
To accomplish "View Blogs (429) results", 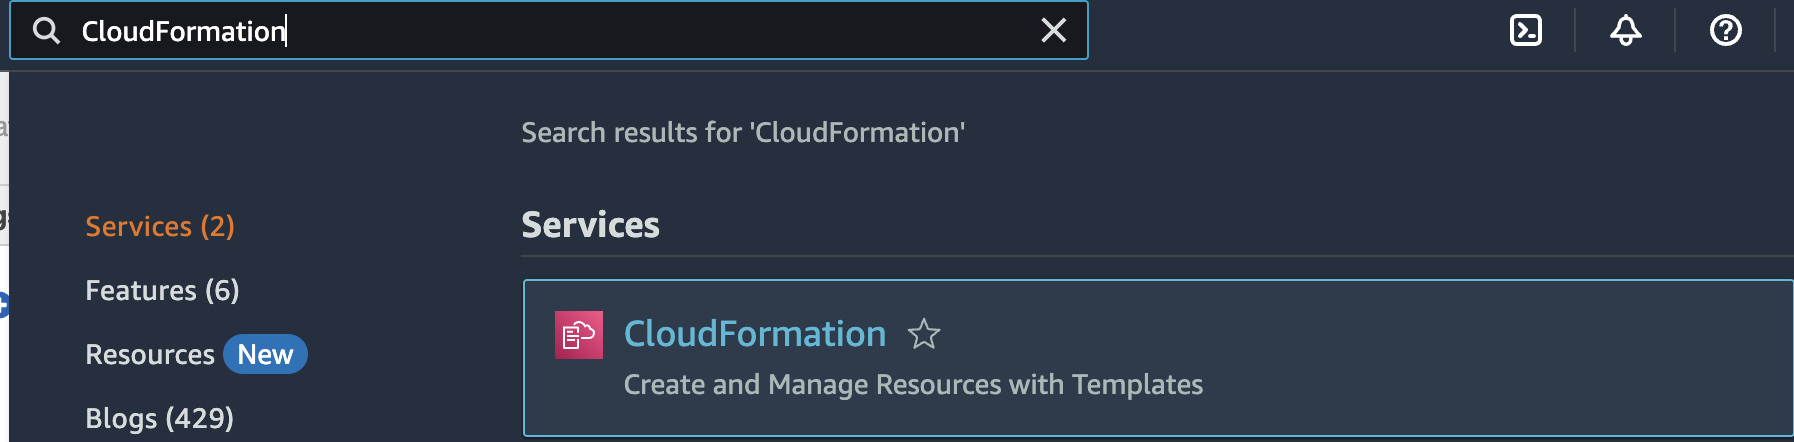I will click(x=159, y=418).
